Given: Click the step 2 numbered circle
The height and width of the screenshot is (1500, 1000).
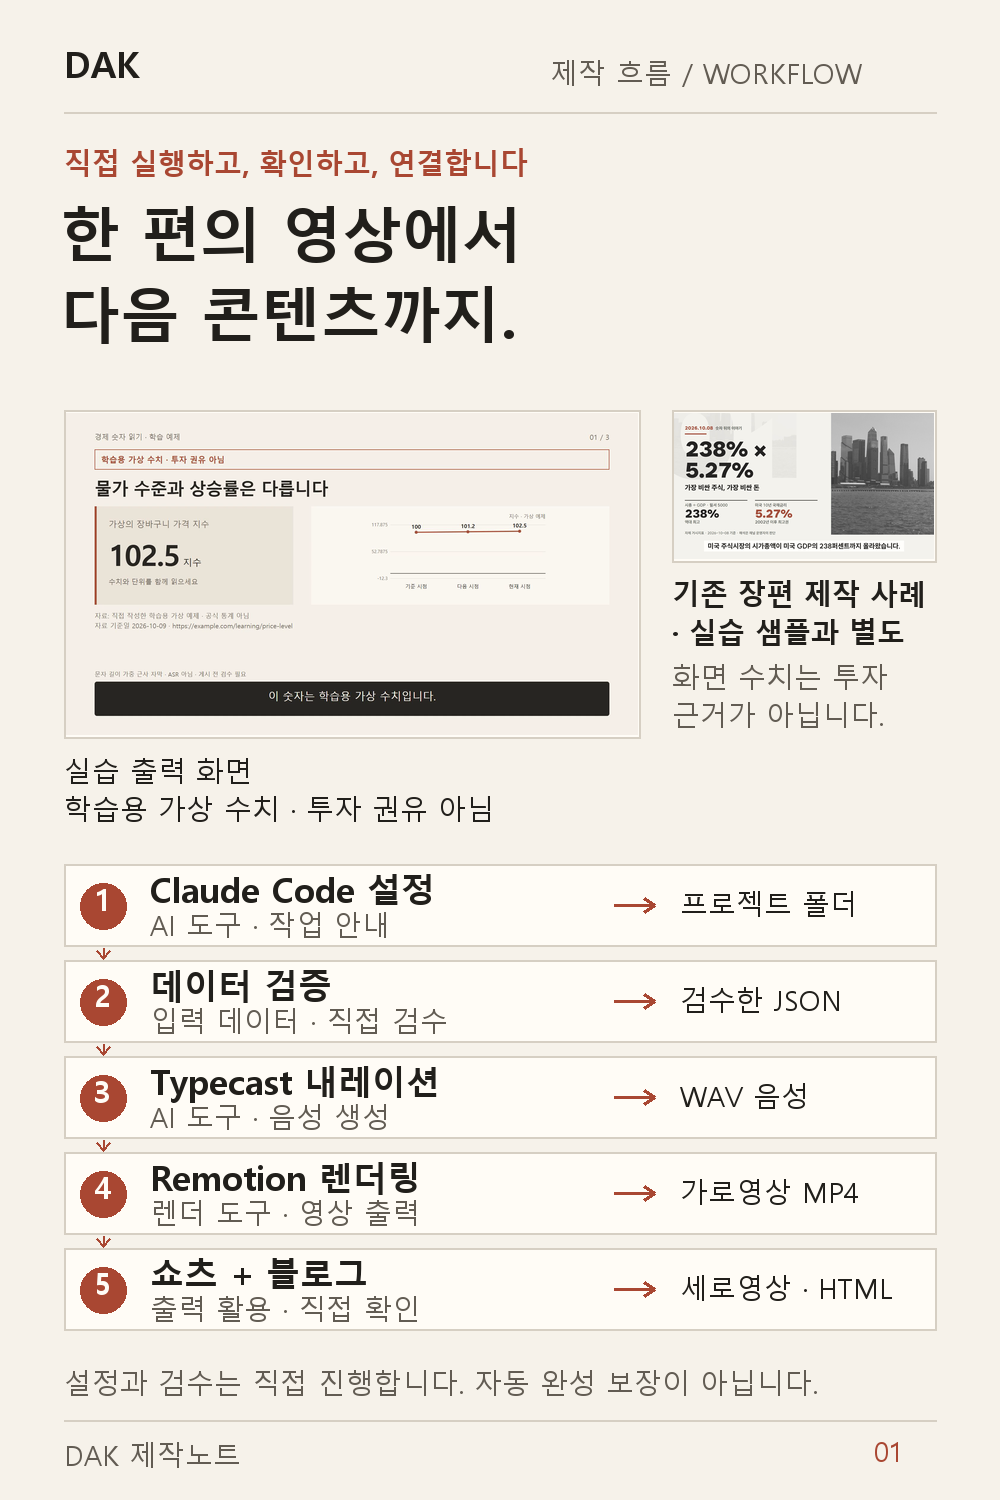Looking at the screenshot, I should point(103,1001).
